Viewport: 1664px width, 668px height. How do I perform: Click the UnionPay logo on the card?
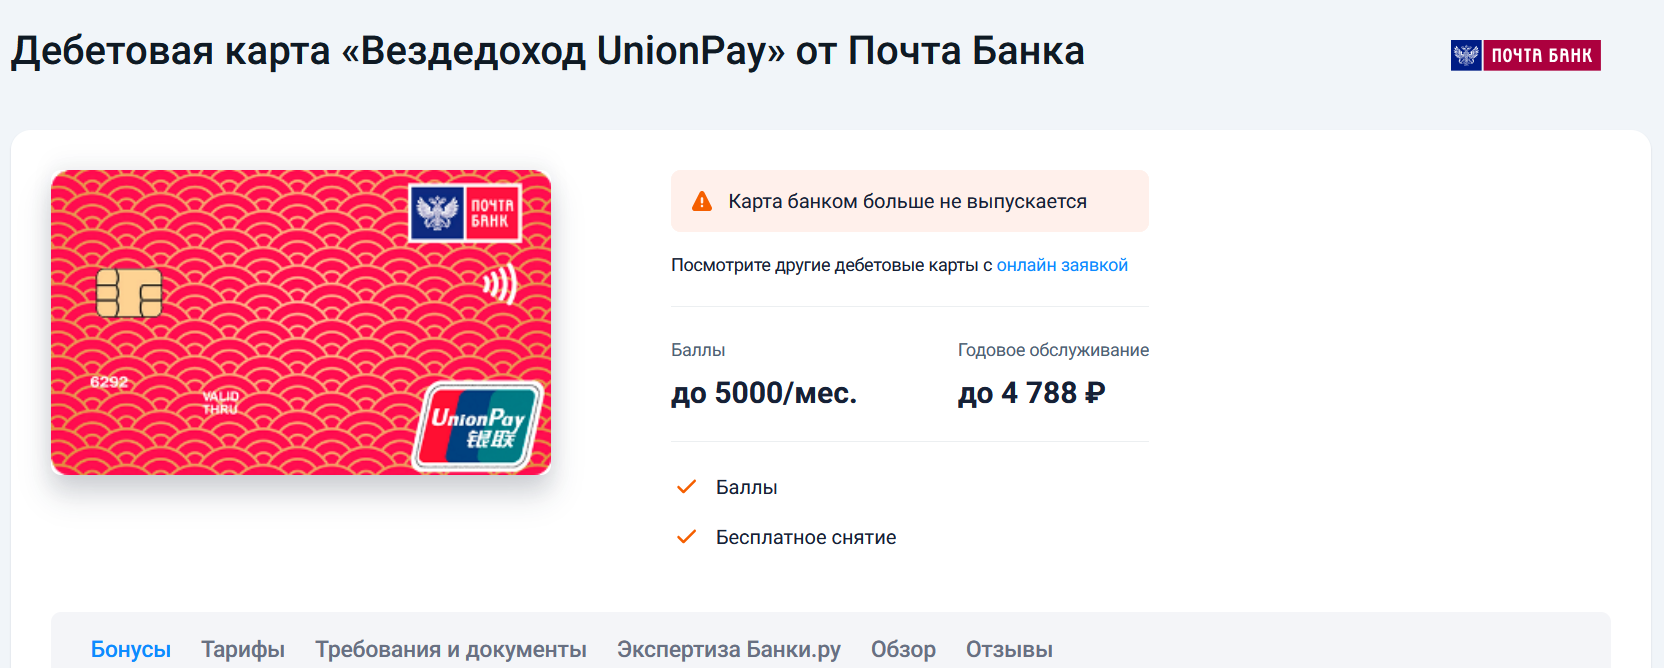pos(478,427)
